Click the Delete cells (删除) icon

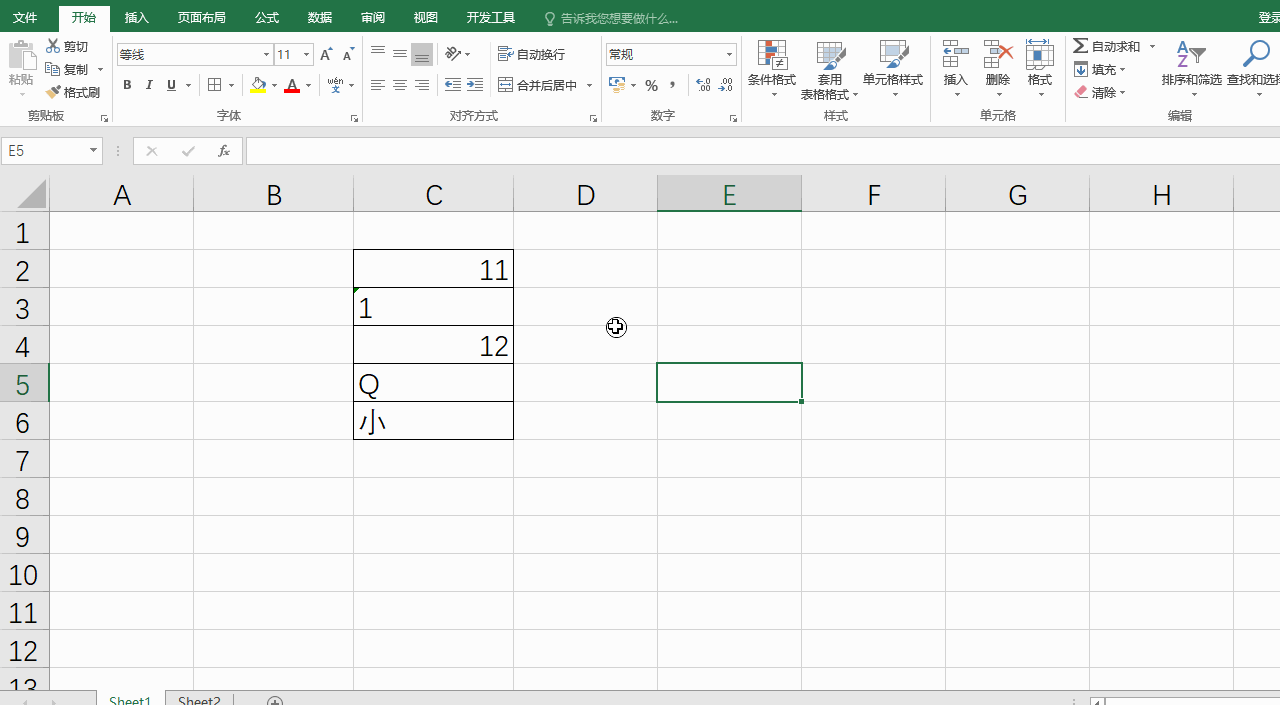998,56
